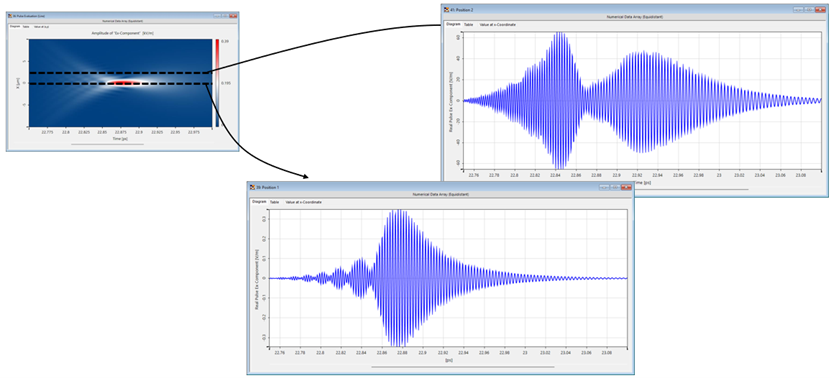The width and height of the screenshot is (831, 378).
Task: Open Value at x-Coordinate tab in Position 1
Action: pos(304,202)
